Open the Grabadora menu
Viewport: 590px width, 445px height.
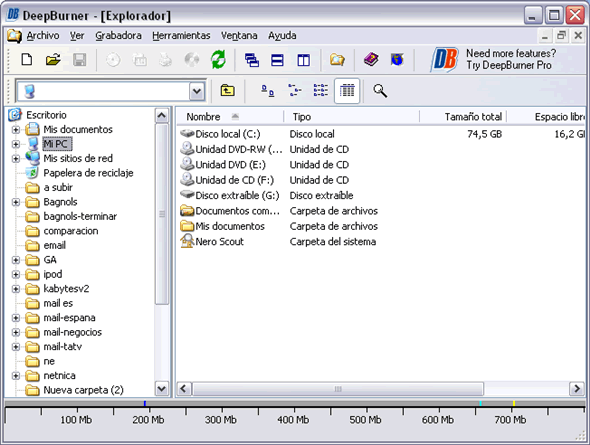[118, 36]
